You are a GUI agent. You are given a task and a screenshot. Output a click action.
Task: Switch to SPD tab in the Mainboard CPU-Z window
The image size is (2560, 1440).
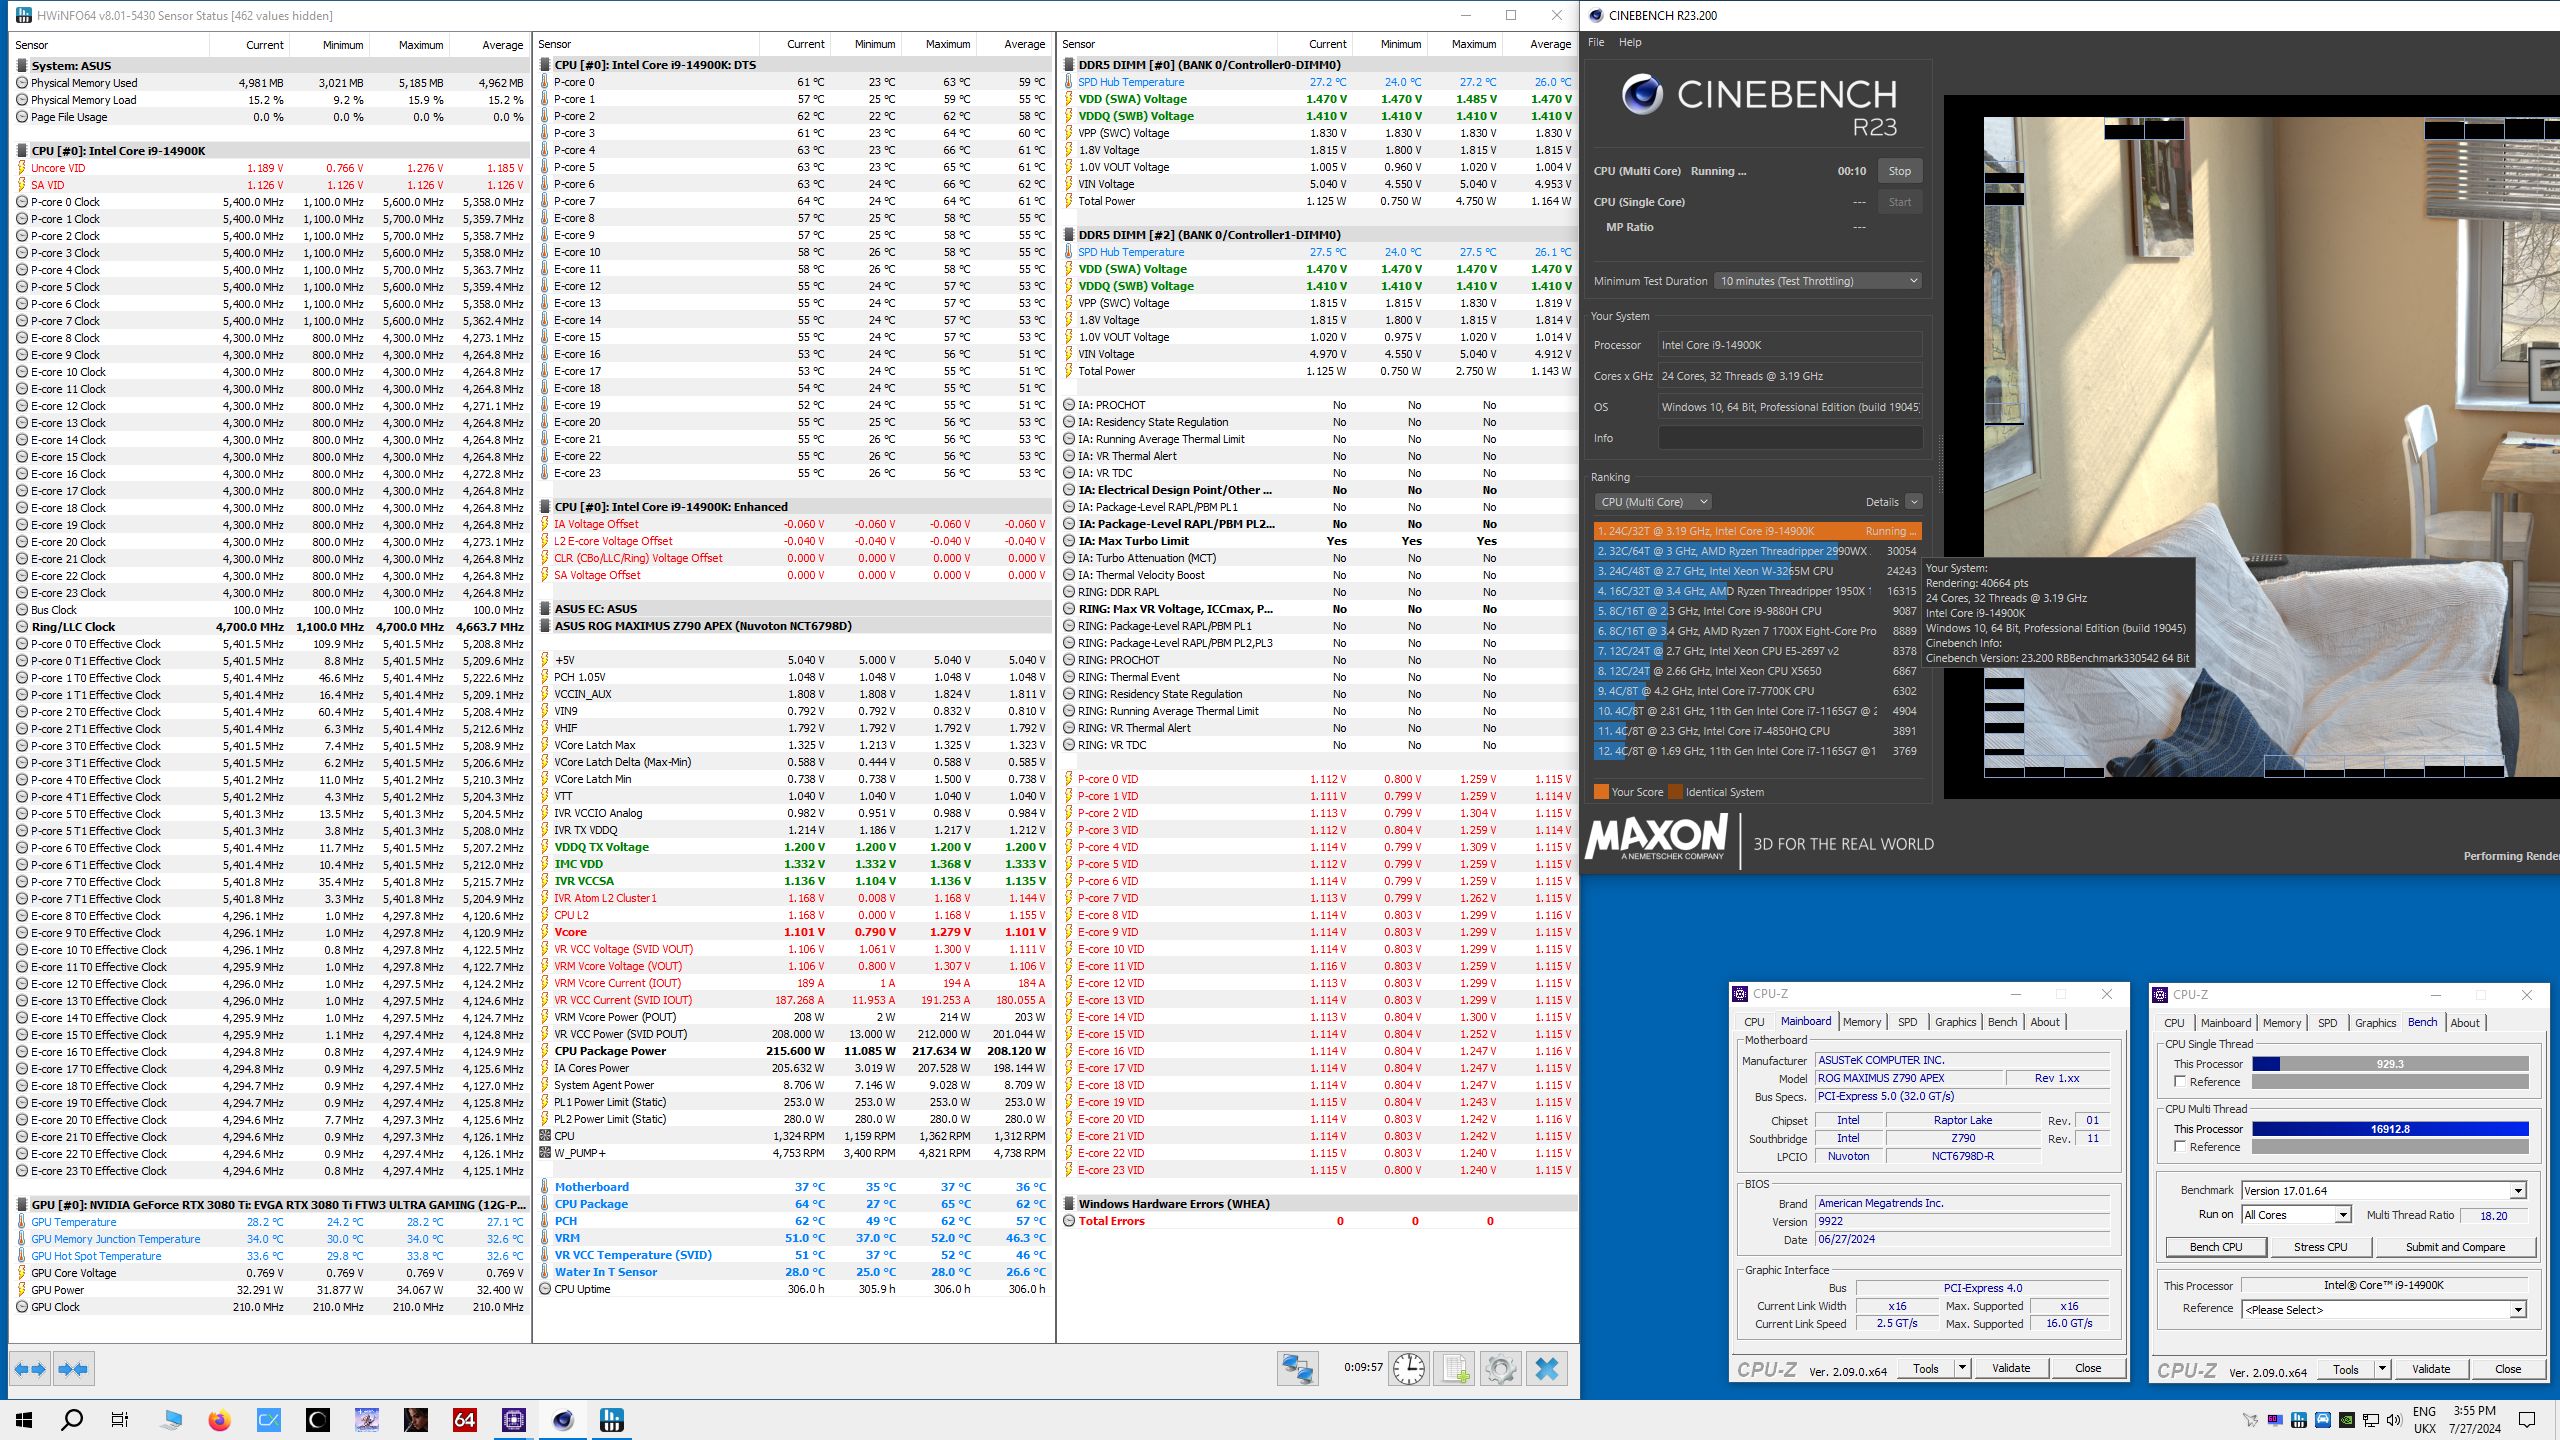point(1908,1022)
